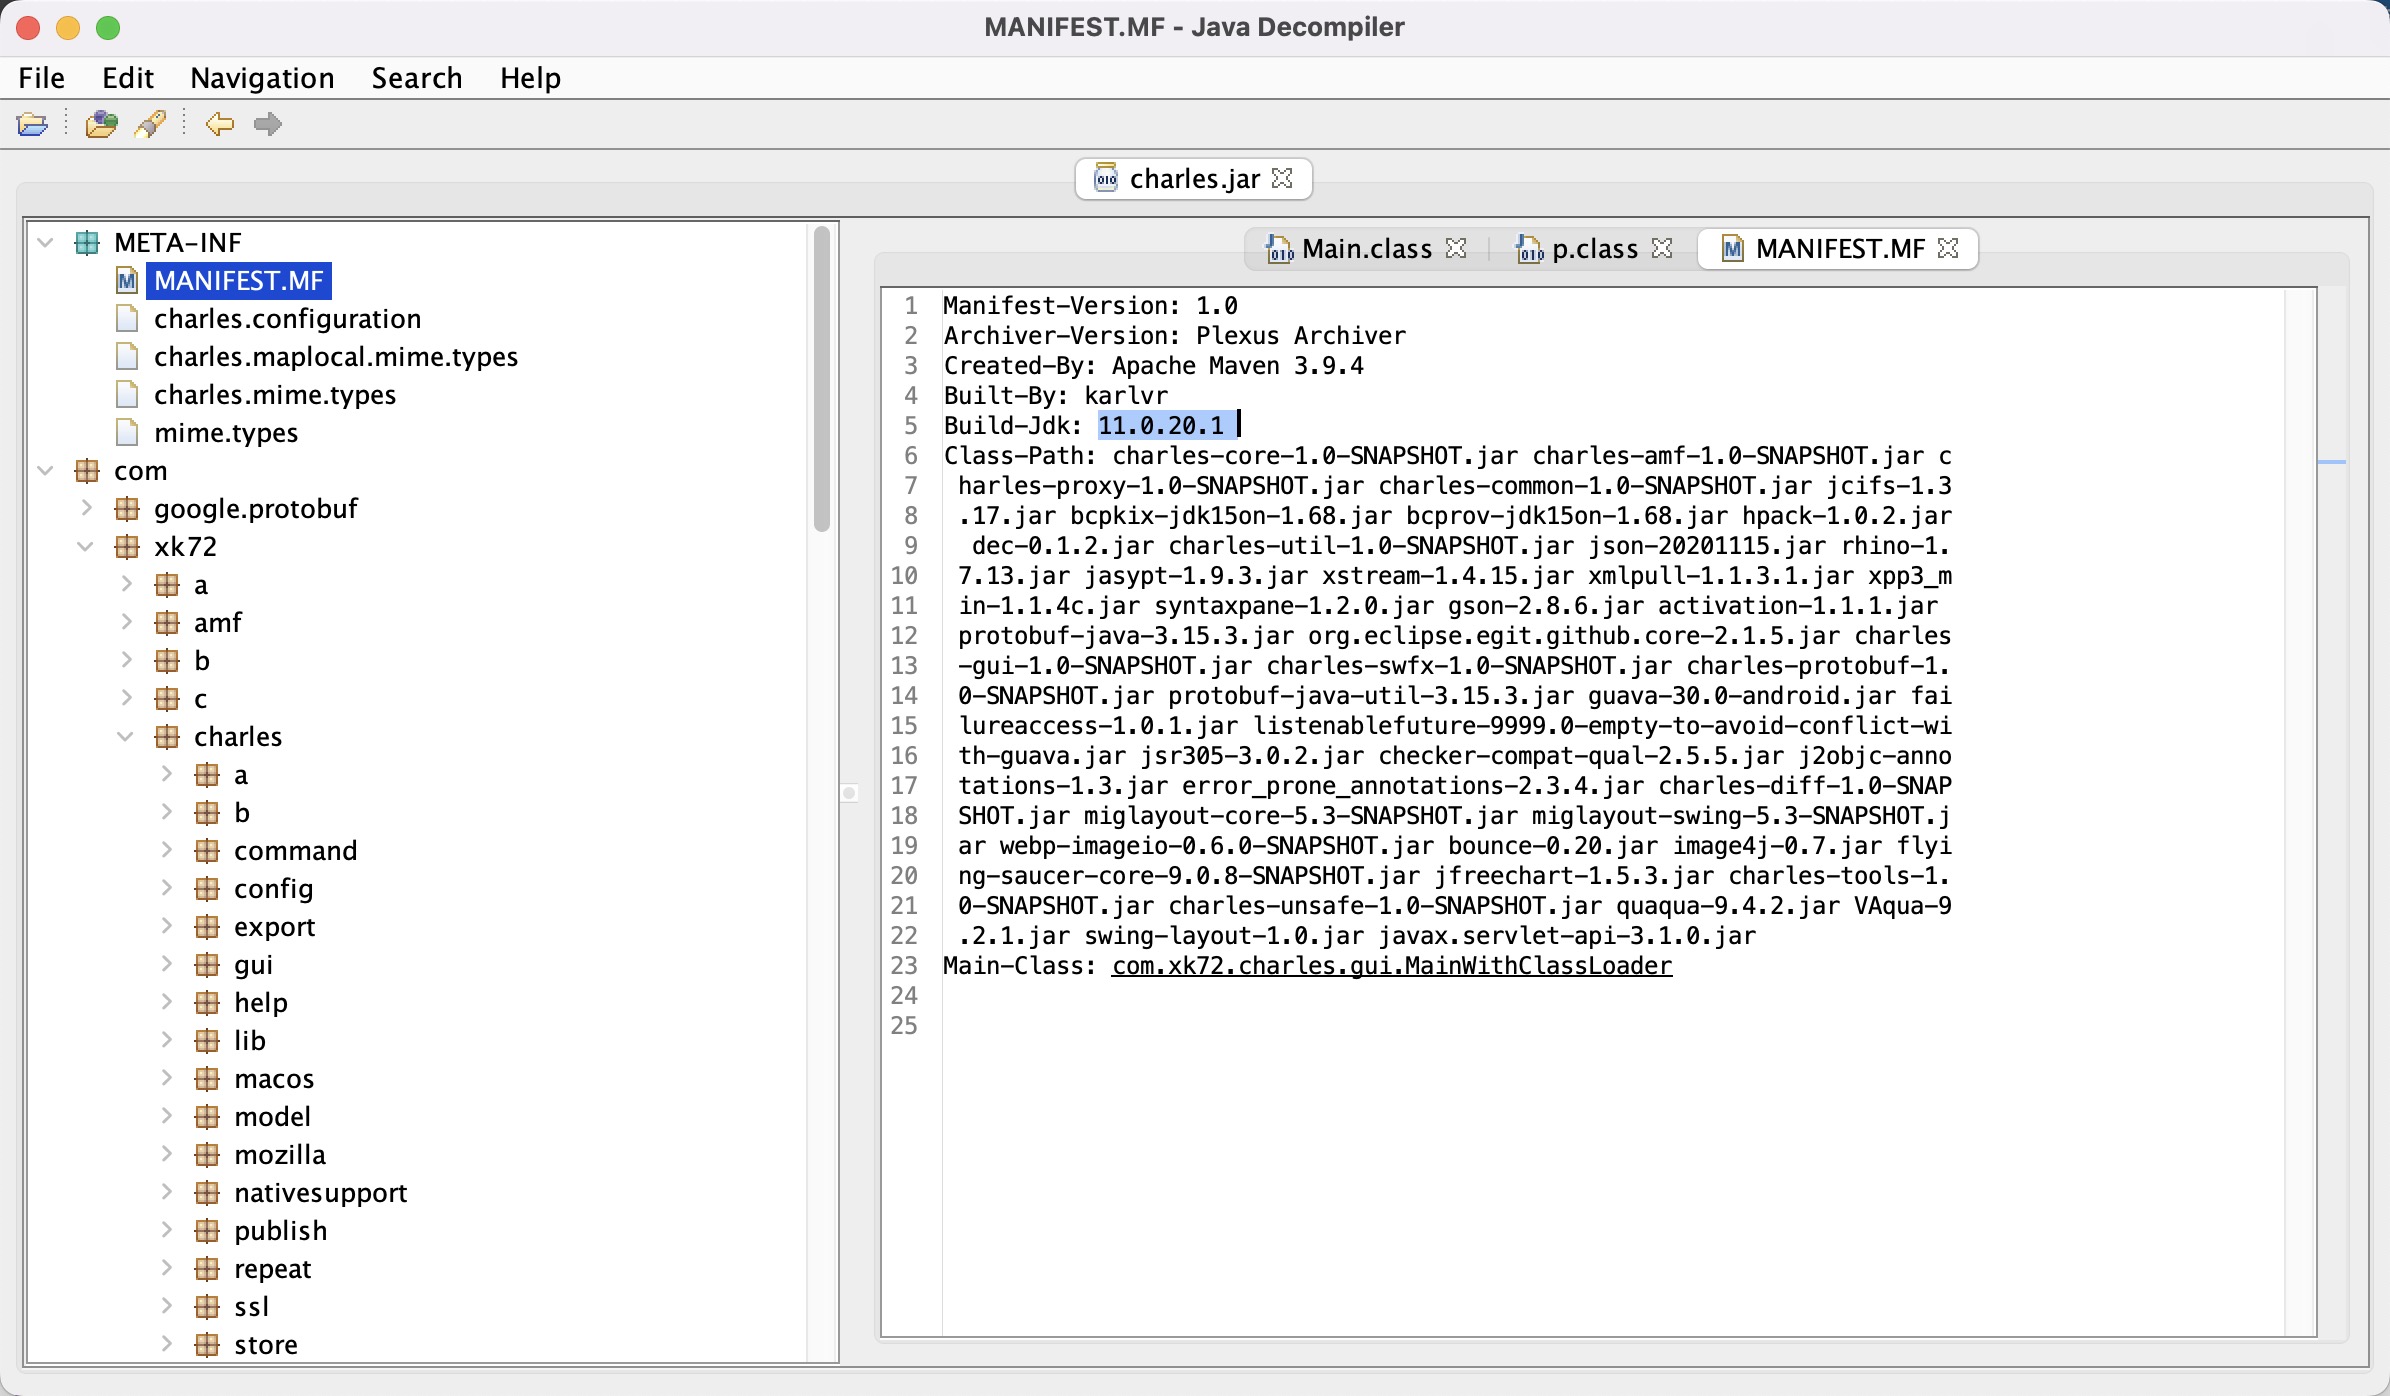Click the Search toolbar icon
This screenshot has width=2390, height=1396.
click(x=151, y=124)
